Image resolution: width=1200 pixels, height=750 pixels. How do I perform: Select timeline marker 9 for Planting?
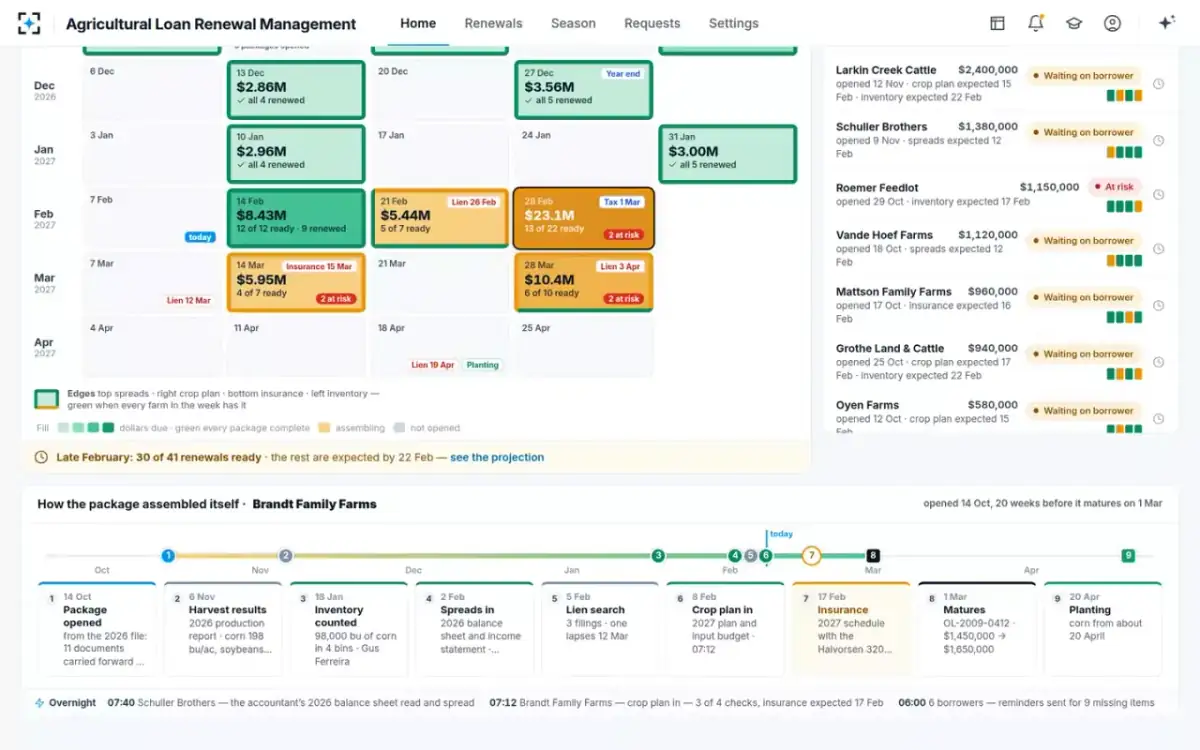[x=1128, y=556]
